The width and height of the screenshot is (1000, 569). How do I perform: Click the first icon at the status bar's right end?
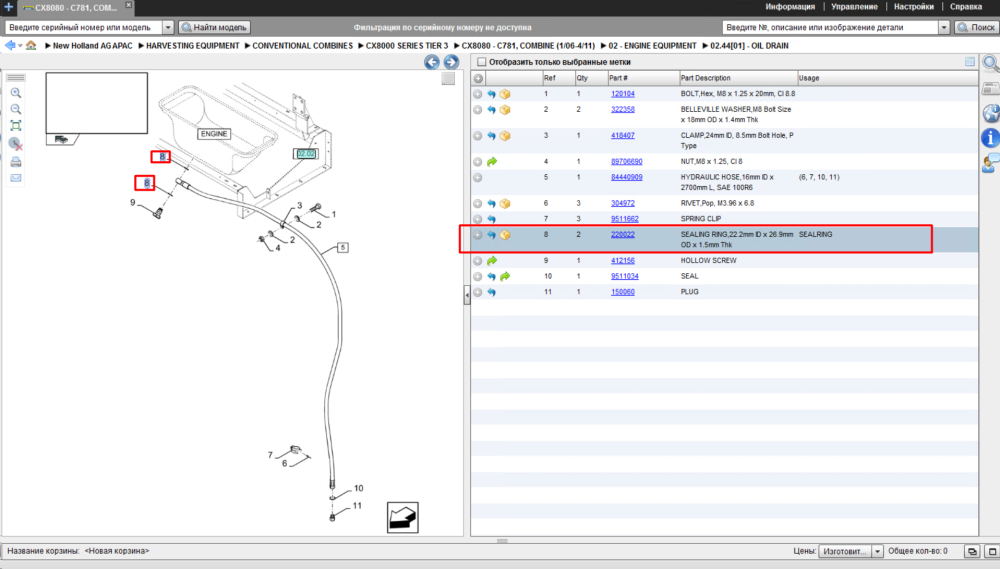(x=972, y=551)
